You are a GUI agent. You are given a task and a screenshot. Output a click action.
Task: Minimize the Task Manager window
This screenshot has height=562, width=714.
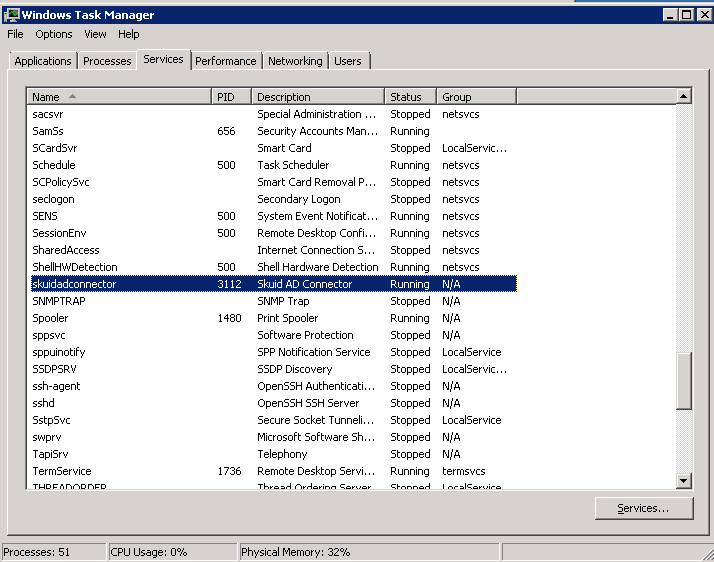point(669,15)
